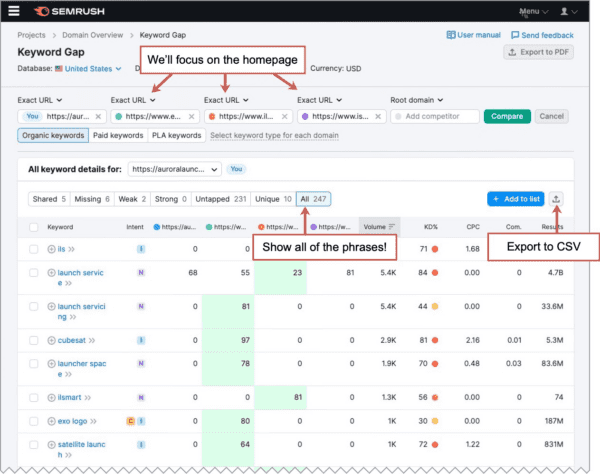This screenshot has width=600, height=474.
Task: Switch to the Missing 6 filter tab
Action: pos(92,199)
